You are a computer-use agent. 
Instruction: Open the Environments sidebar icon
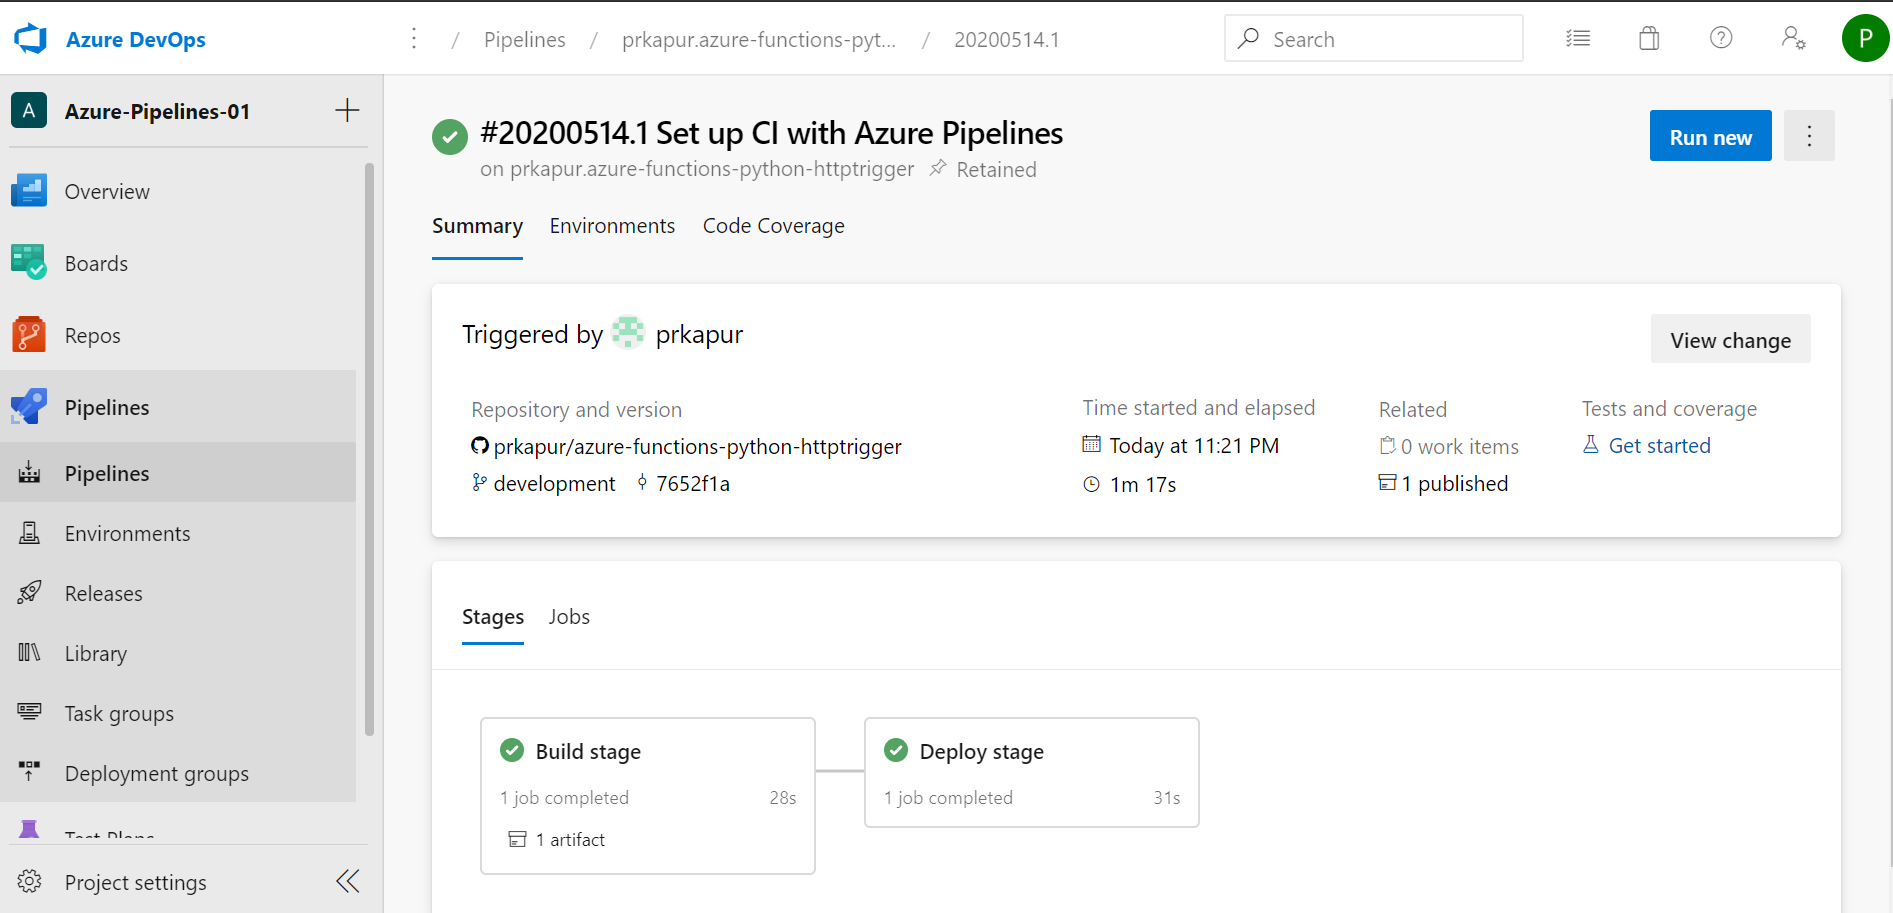point(29,533)
